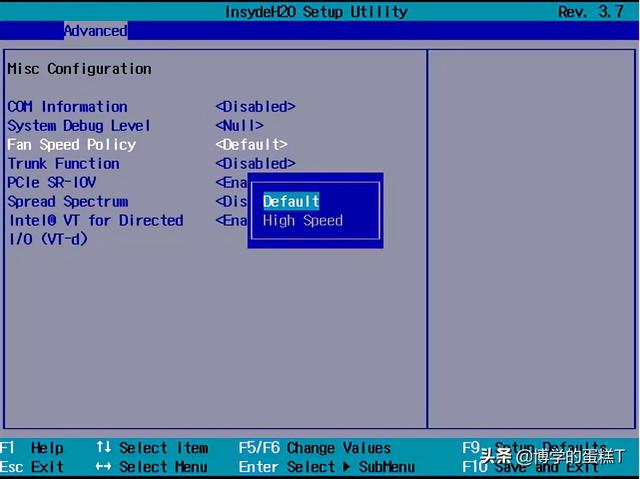Viewport: 640px width, 479px height.
Task: Click the F5/F6 Change Values hint
Action: 314,448
